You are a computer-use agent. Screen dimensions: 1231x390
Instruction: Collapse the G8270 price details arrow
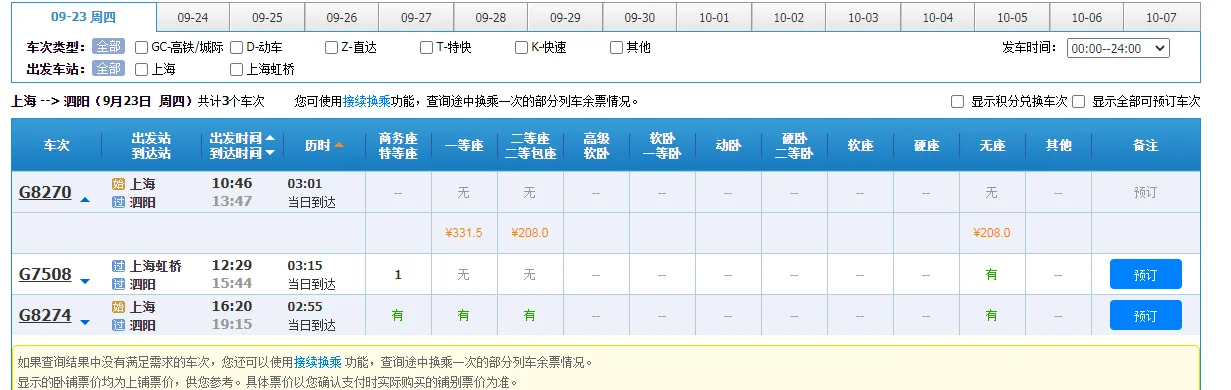(85, 200)
